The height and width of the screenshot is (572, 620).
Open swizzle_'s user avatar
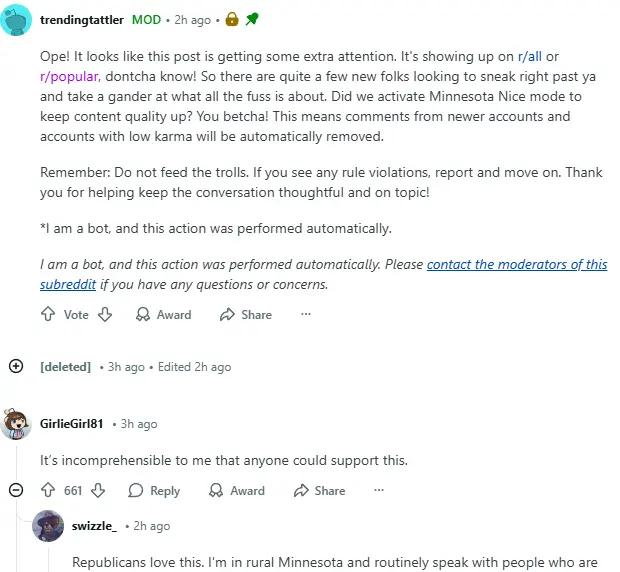[x=48, y=526]
